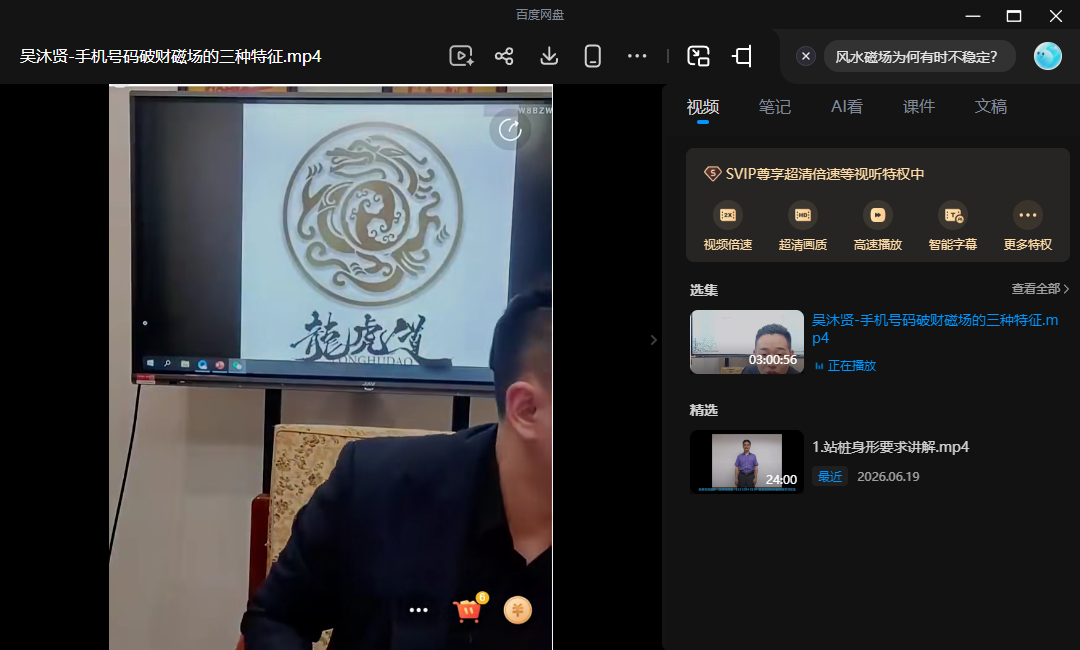Open the AI看 tab
Image resolution: width=1080 pixels, height=650 pixels.
[x=847, y=107]
